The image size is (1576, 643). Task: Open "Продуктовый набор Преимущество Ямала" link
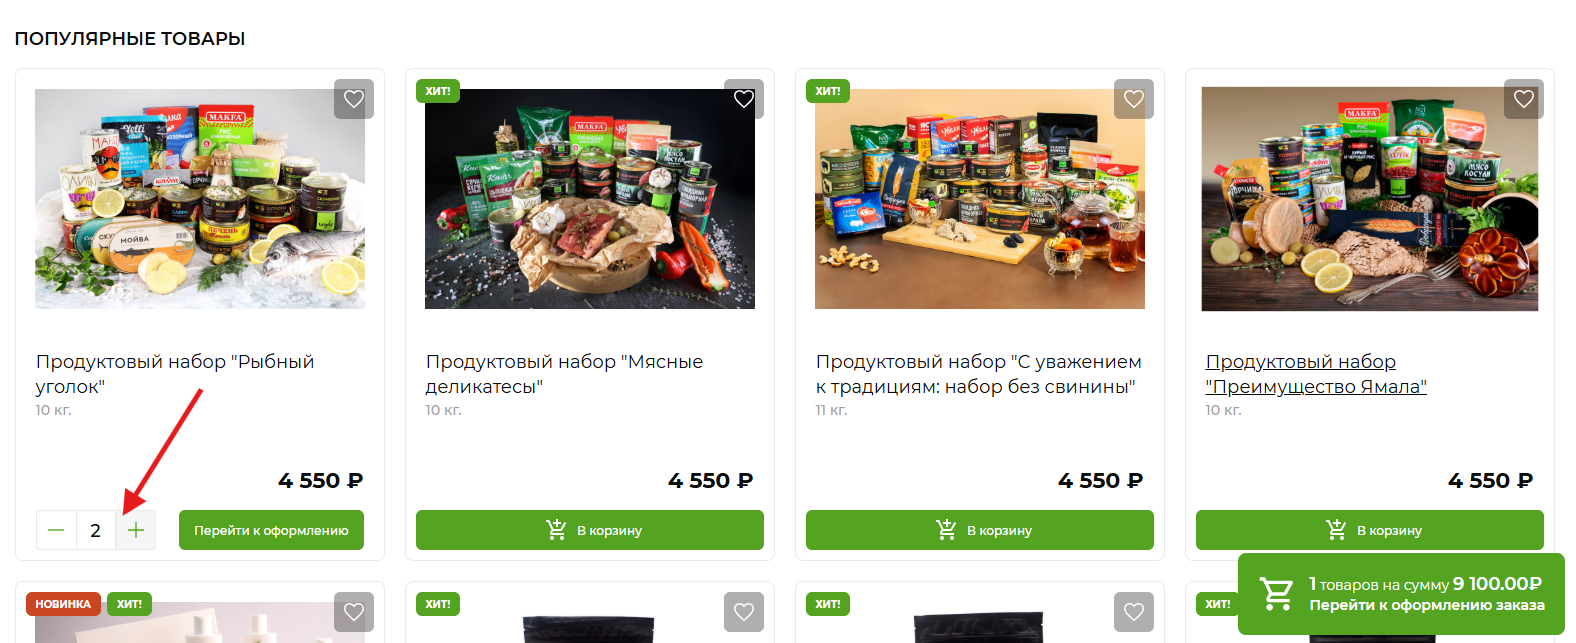pos(1316,374)
